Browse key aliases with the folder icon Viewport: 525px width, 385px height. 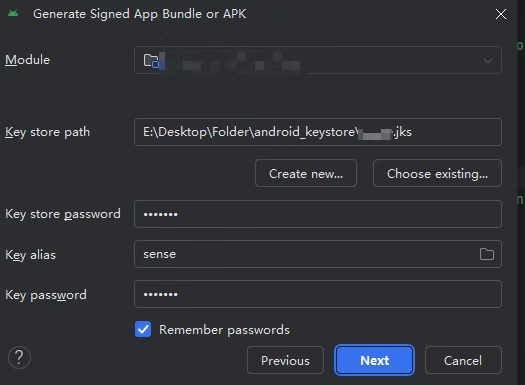(486, 254)
